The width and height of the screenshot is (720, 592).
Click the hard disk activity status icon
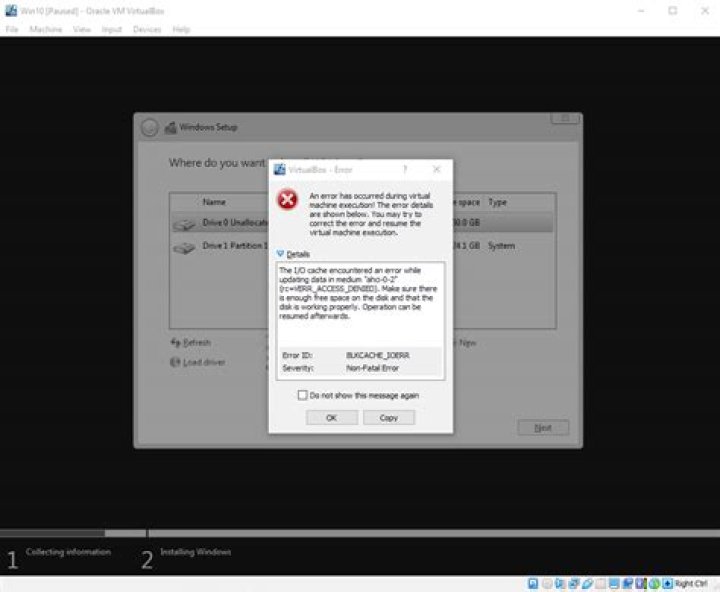click(533, 584)
